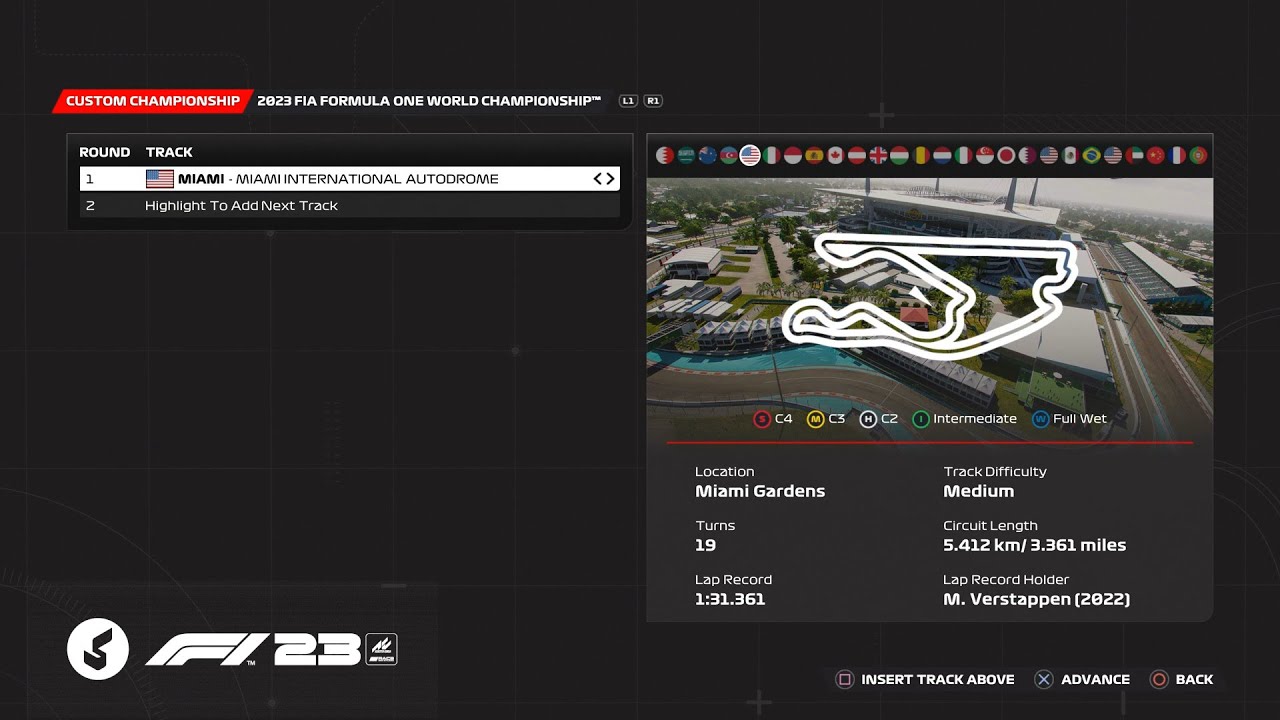Select the Austria flag icon

[x=857, y=155]
